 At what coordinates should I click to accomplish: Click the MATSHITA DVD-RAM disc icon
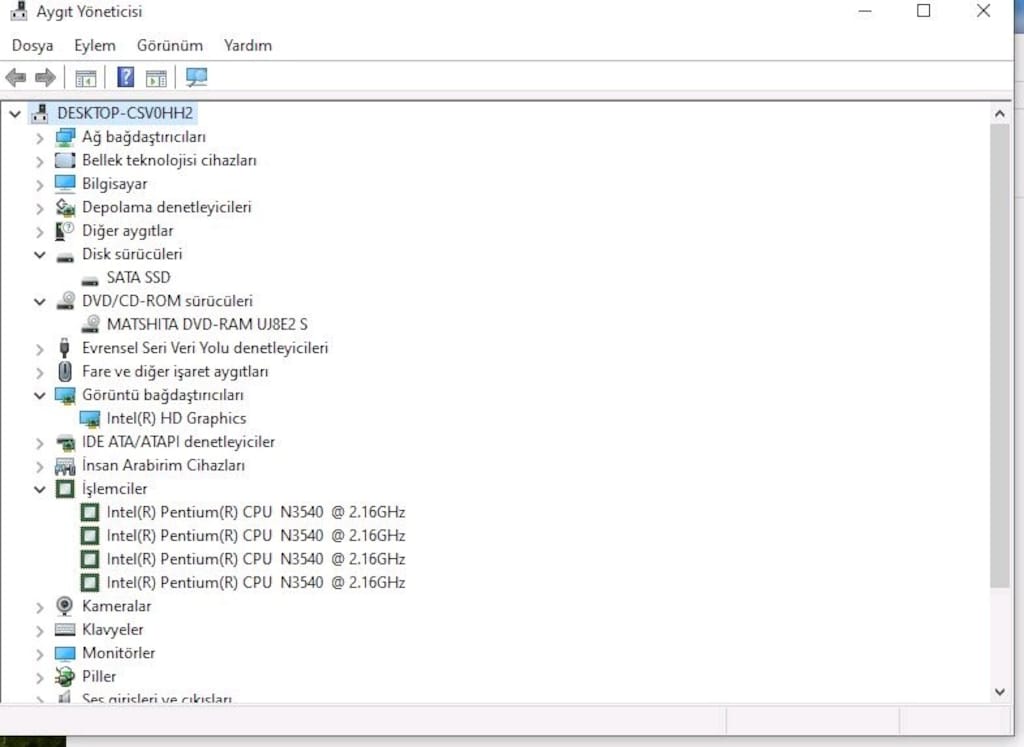tap(90, 325)
